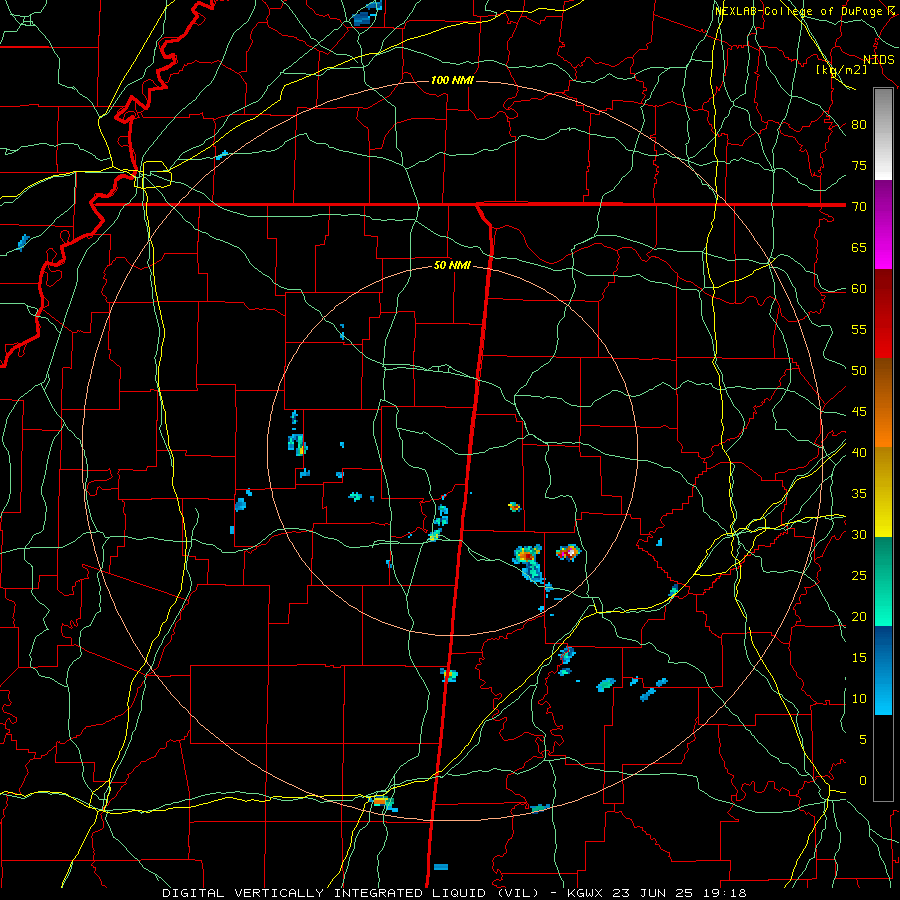Click the scale value 20
900x900 pixels.
[859, 616]
